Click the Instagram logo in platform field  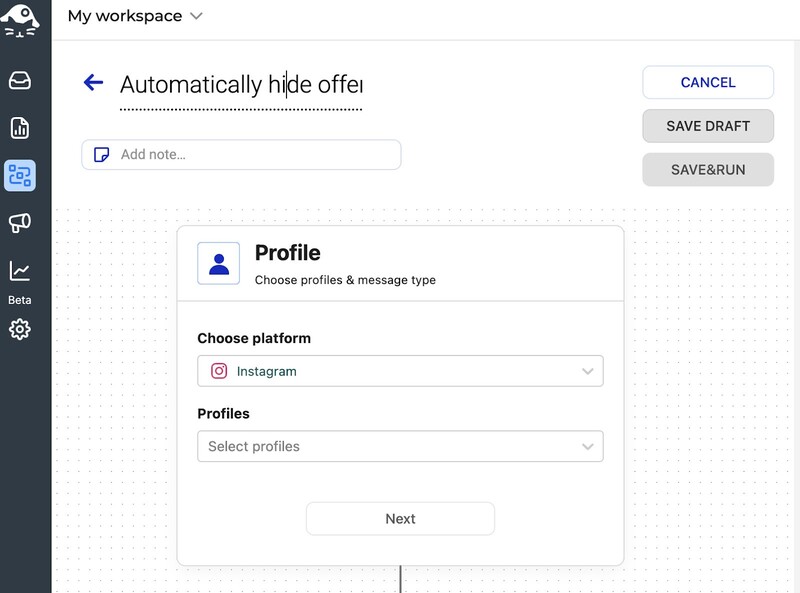click(x=219, y=370)
